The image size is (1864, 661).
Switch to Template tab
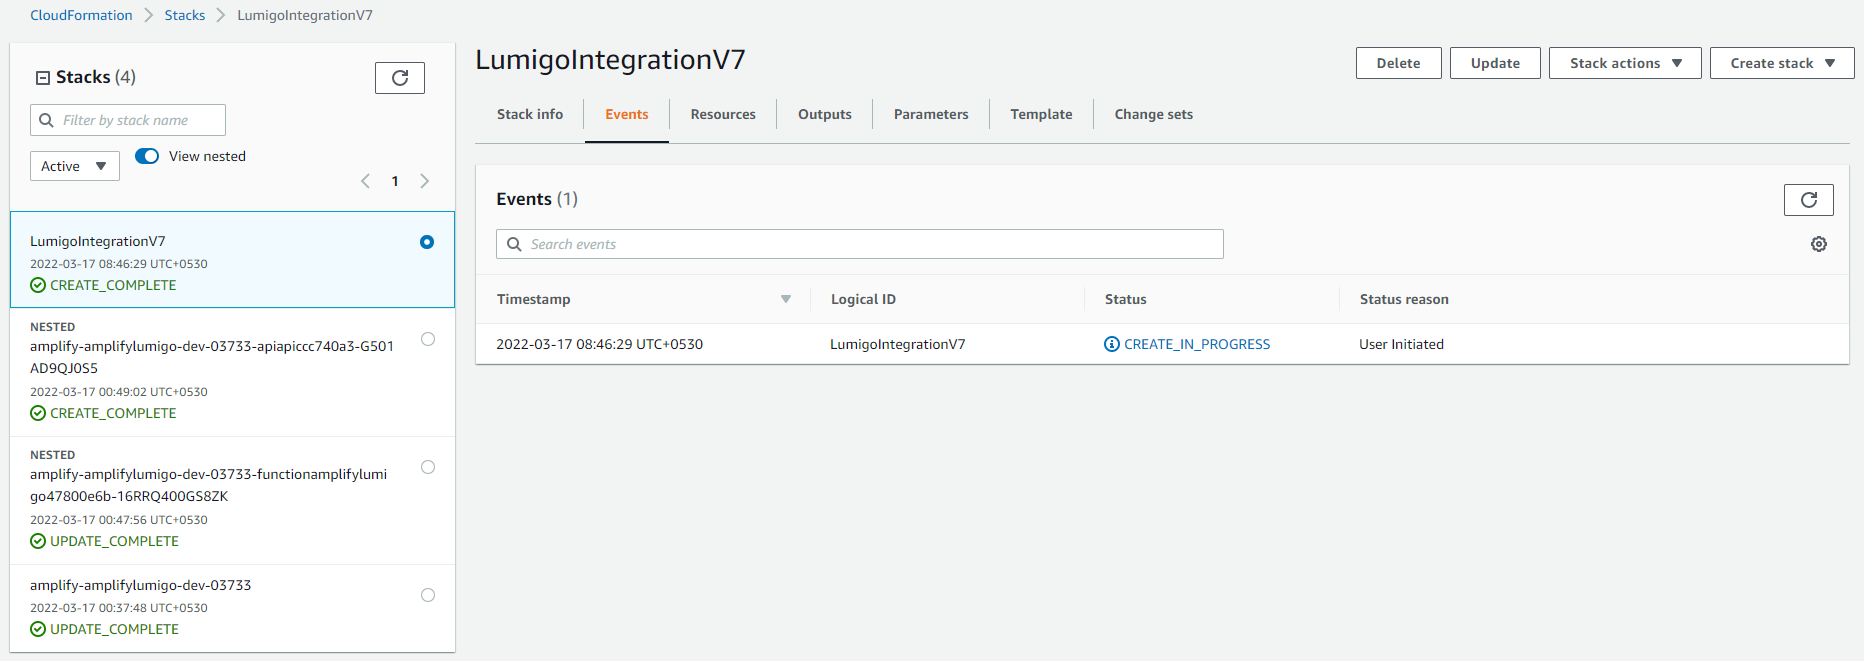click(x=1041, y=114)
